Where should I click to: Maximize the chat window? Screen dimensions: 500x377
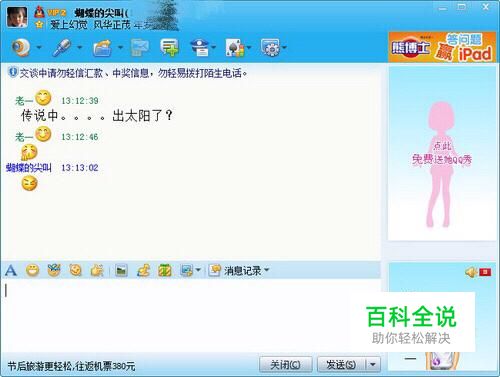(x=462, y=7)
